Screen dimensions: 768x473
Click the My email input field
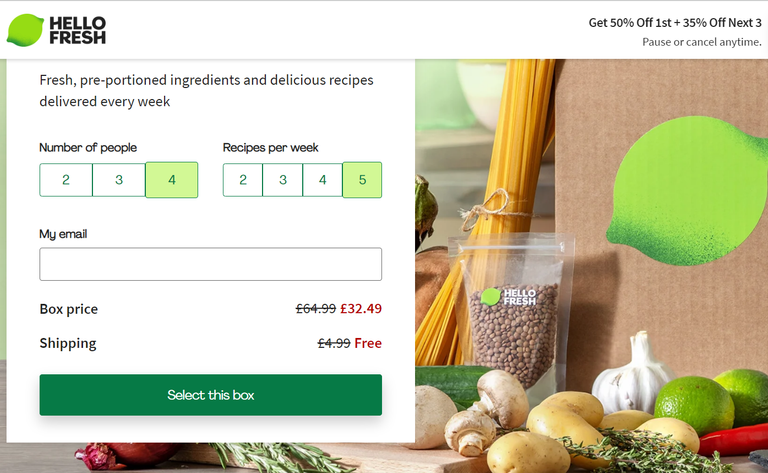211,264
